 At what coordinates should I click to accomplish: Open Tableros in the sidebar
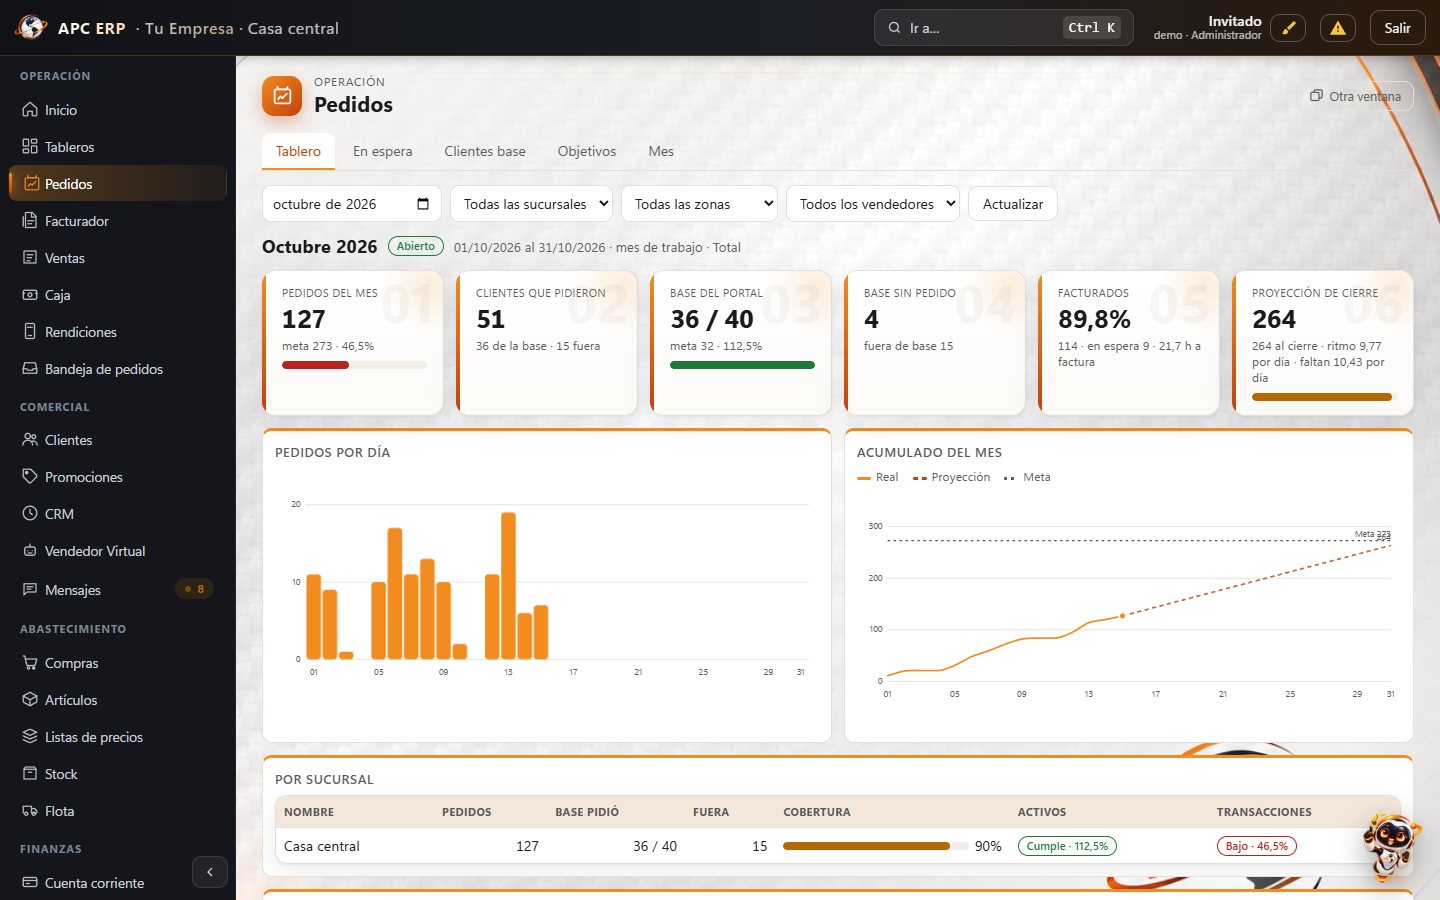[118, 147]
